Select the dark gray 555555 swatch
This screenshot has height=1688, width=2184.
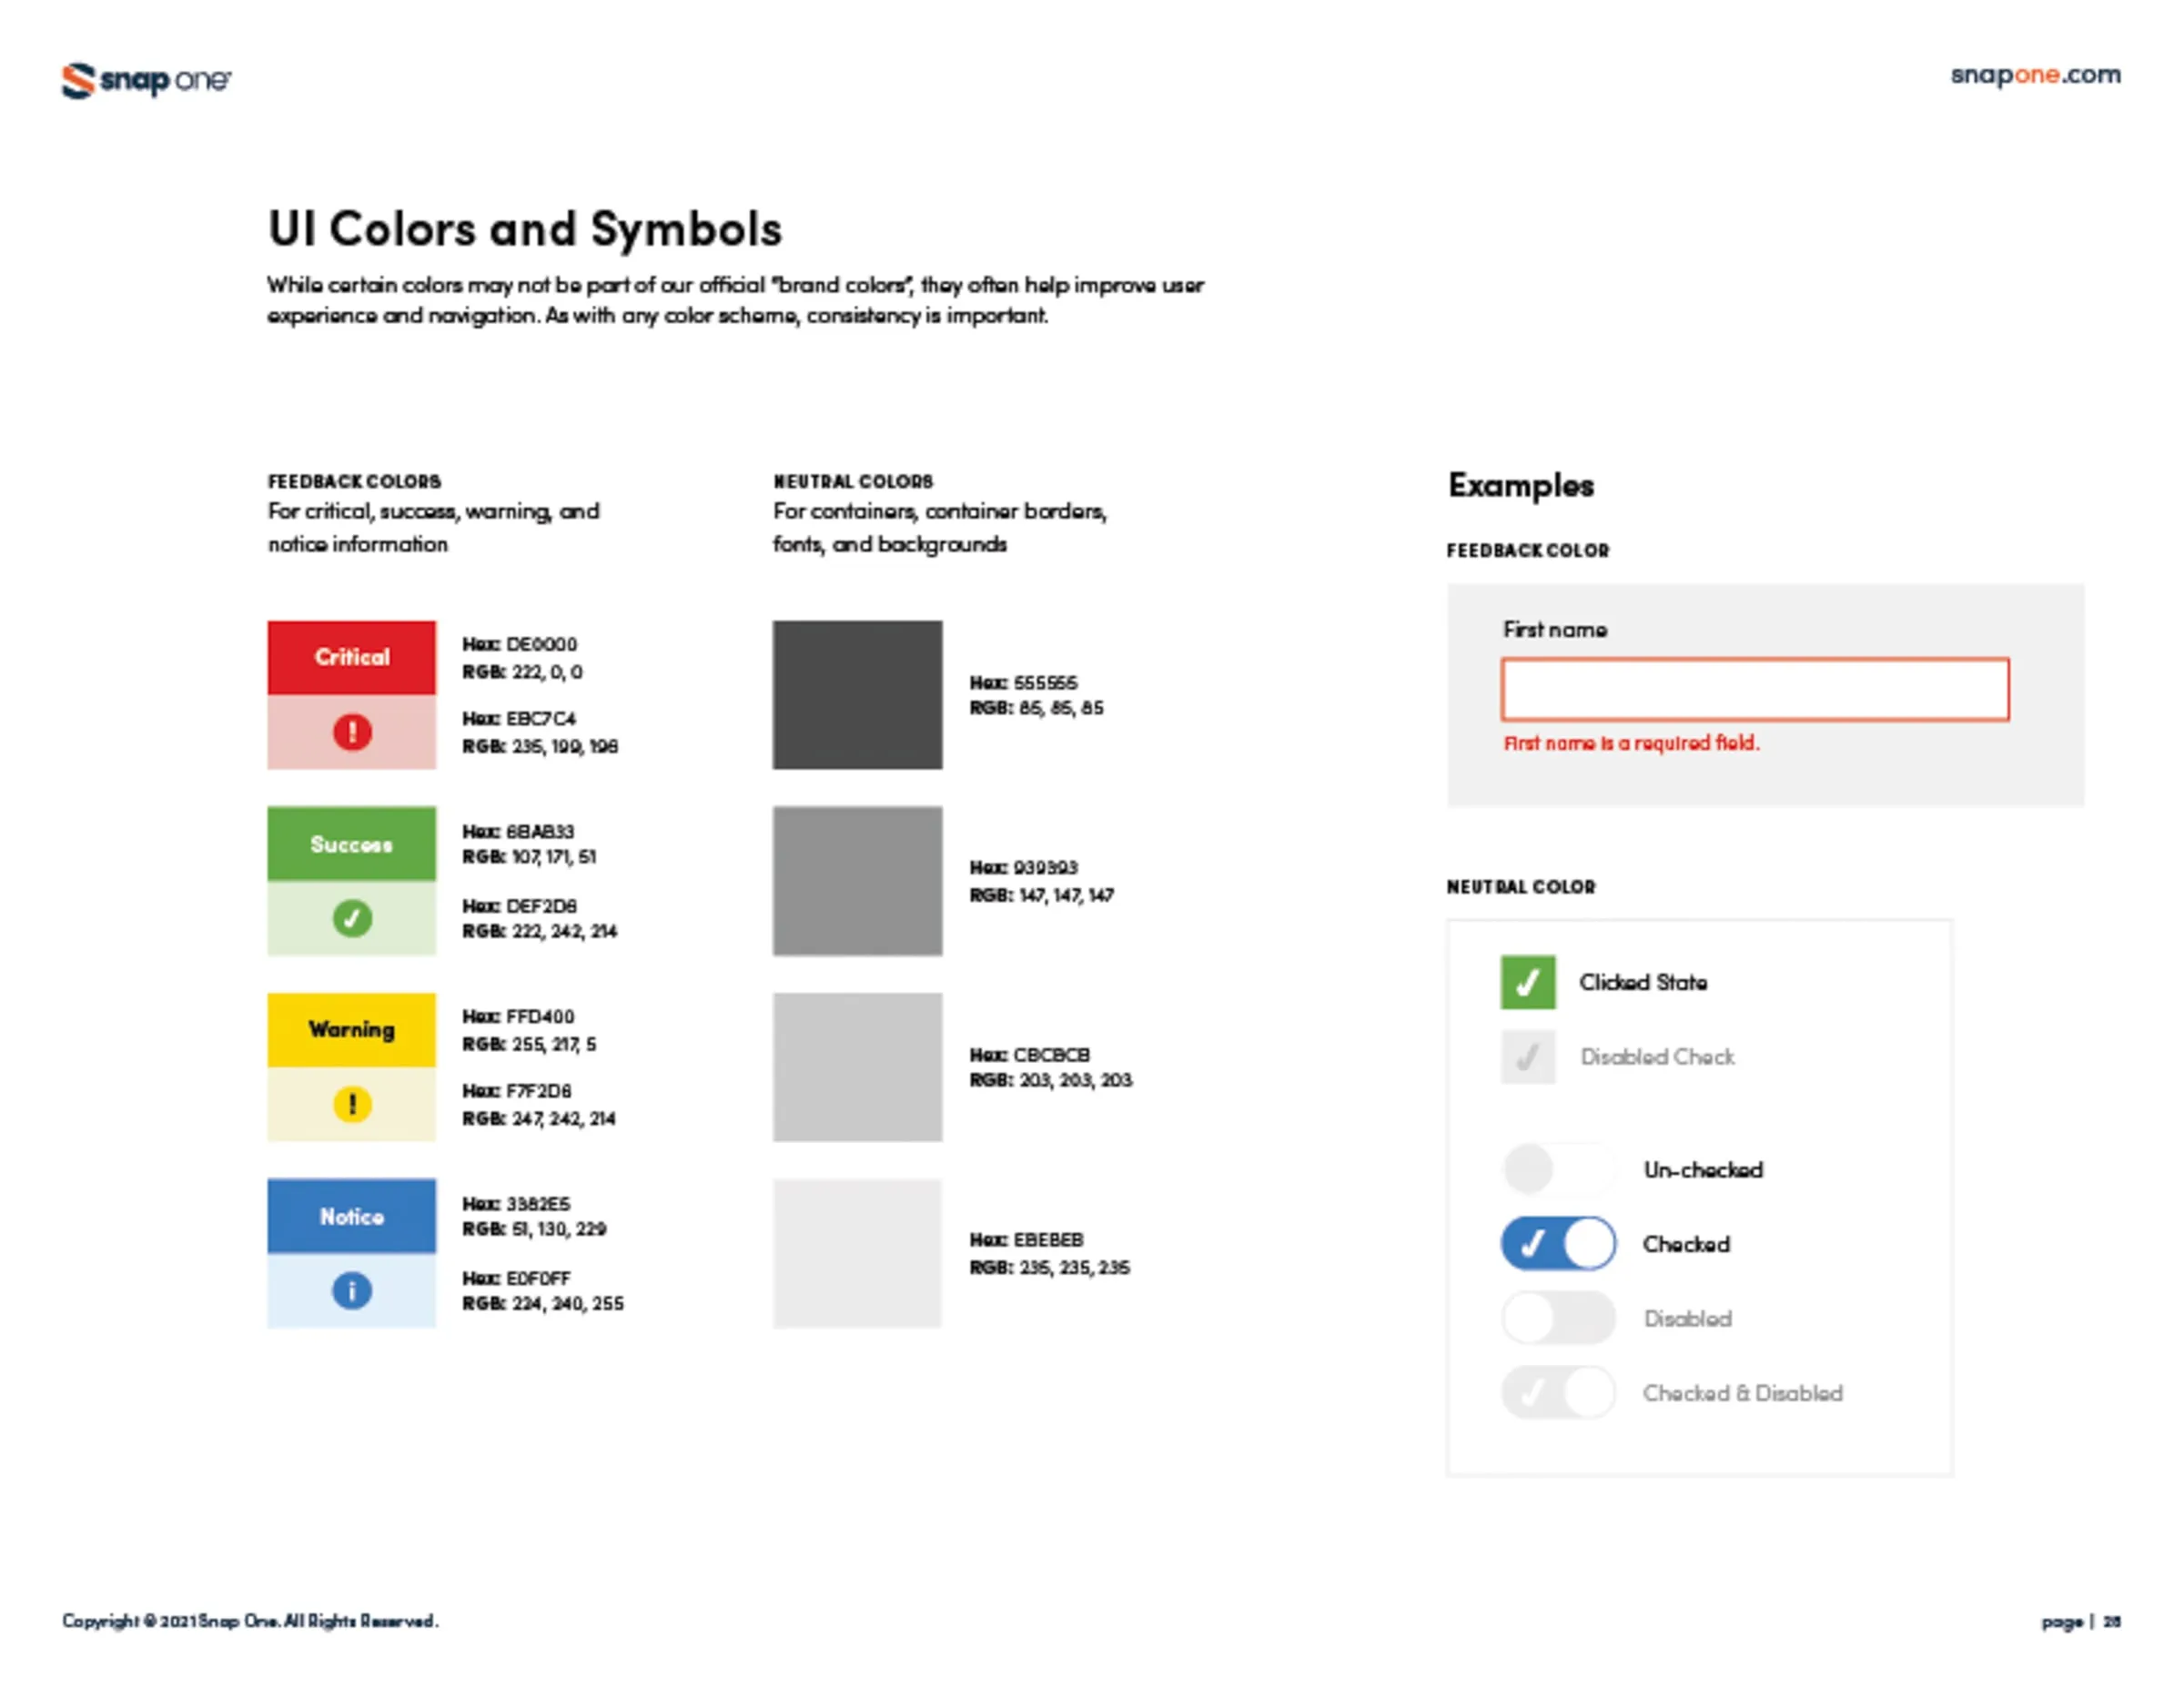tap(857, 695)
